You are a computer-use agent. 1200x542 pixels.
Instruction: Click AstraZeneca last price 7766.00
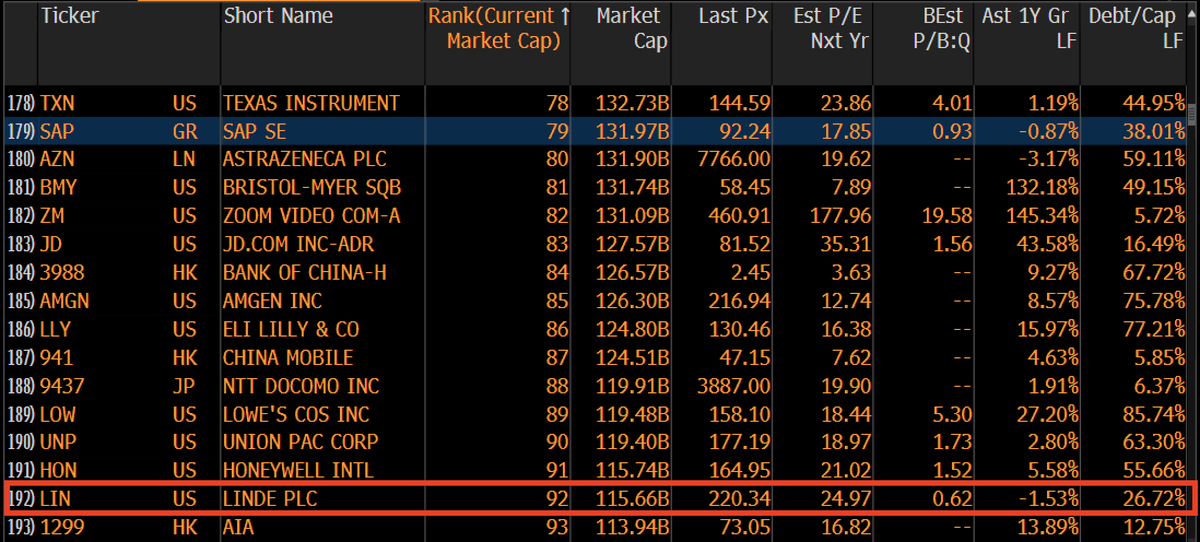point(735,160)
